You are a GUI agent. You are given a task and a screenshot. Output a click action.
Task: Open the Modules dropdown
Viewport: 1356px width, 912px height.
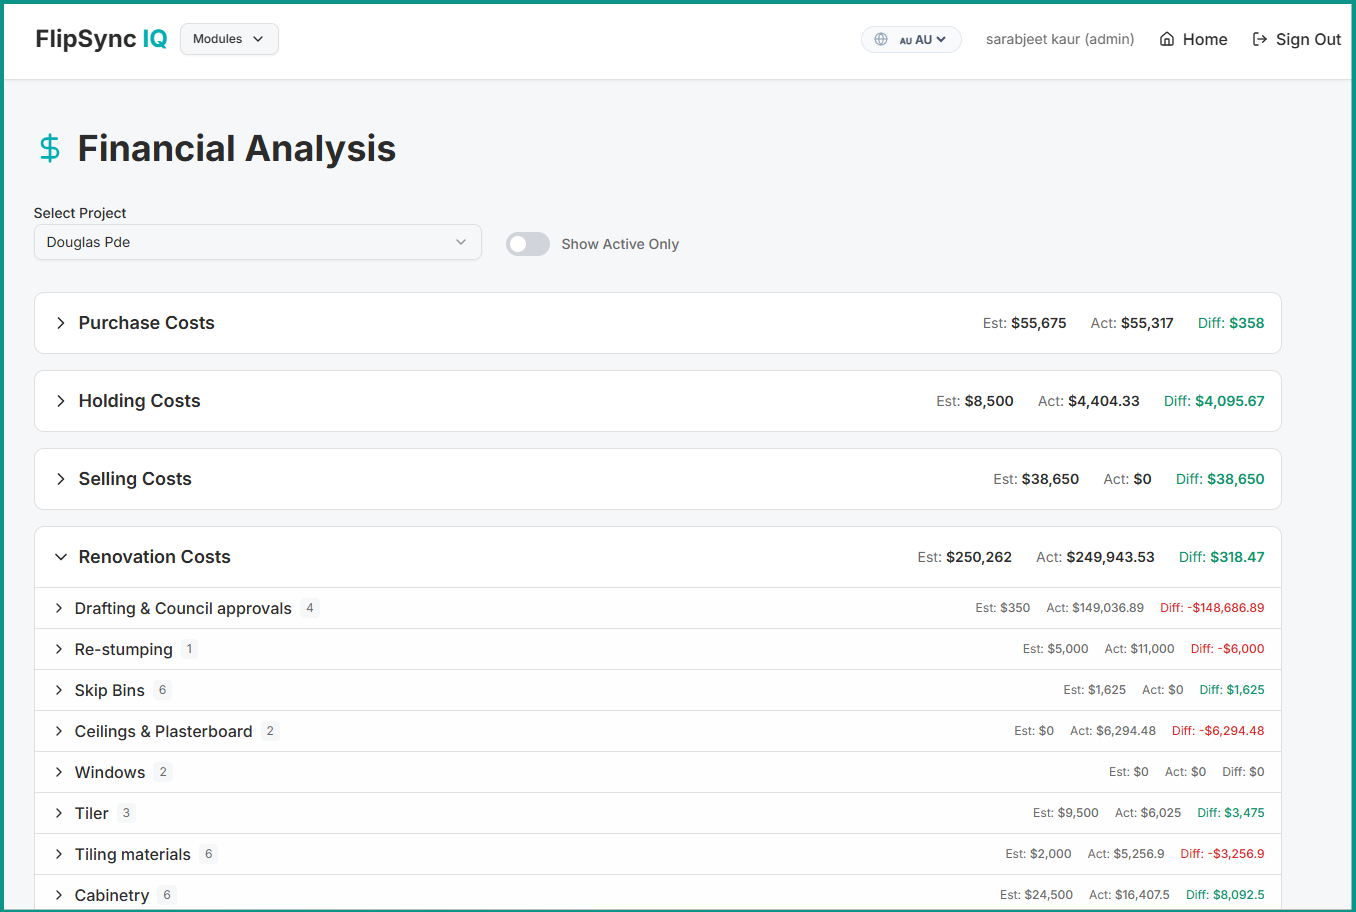[229, 39]
